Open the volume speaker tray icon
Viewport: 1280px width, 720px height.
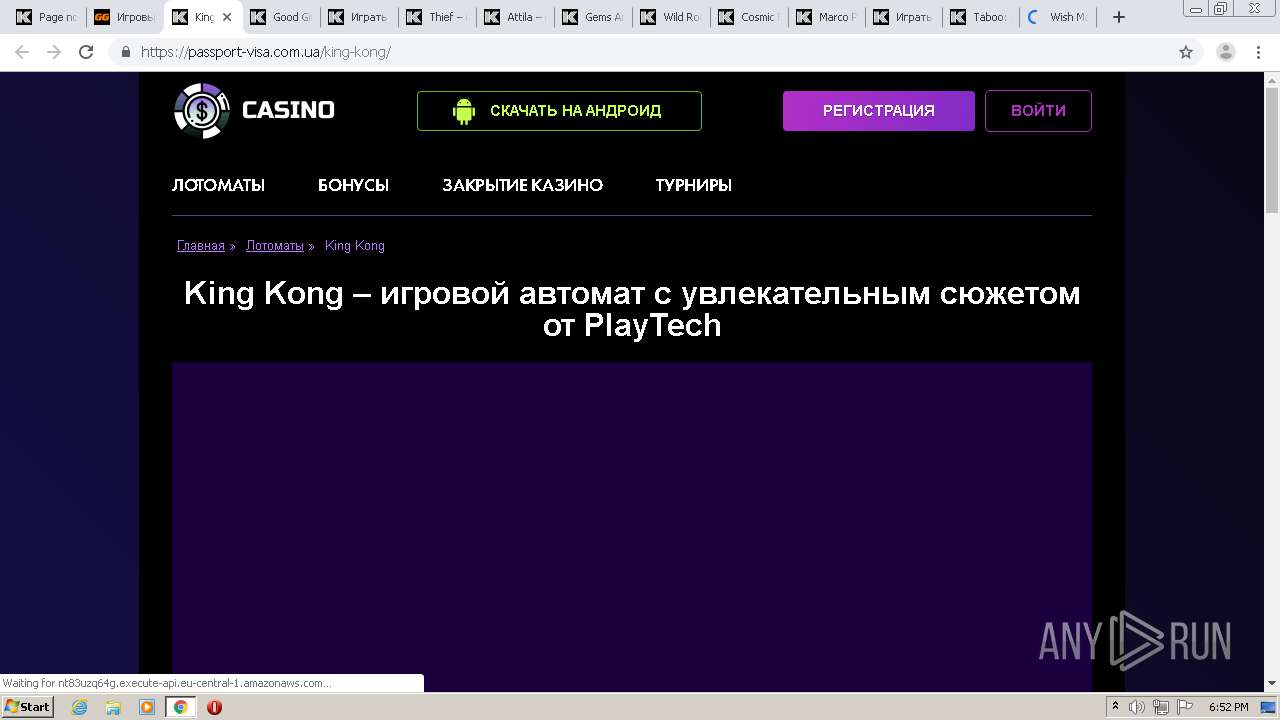(x=1137, y=707)
